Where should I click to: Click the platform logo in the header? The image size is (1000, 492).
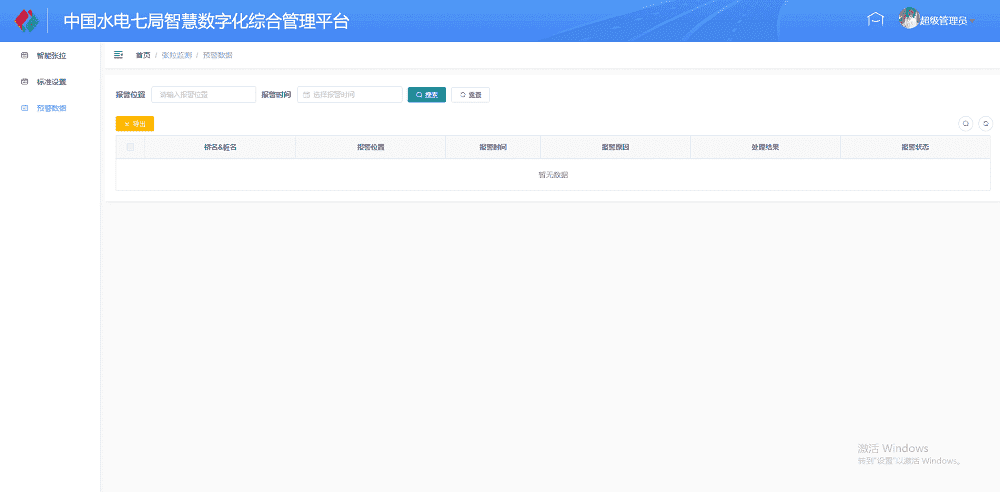[x=26, y=20]
